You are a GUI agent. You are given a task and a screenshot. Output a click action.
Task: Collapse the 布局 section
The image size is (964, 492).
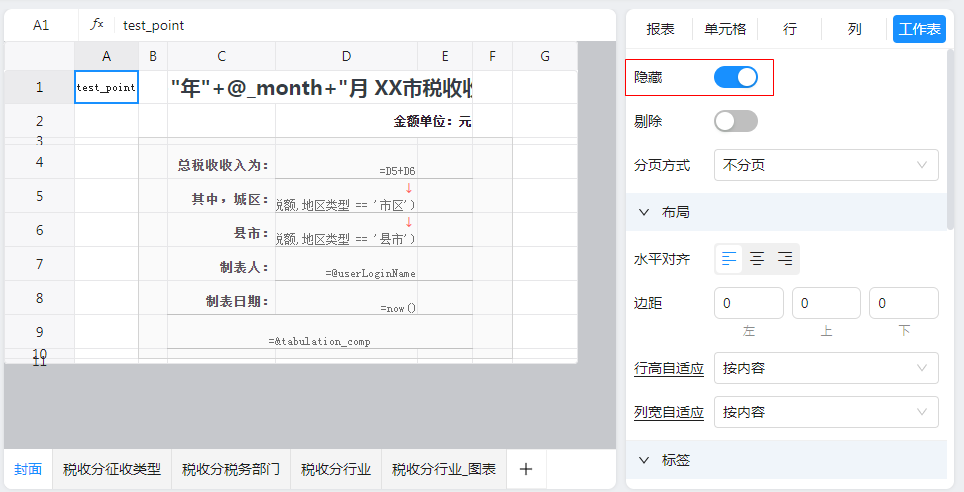(x=644, y=212)
